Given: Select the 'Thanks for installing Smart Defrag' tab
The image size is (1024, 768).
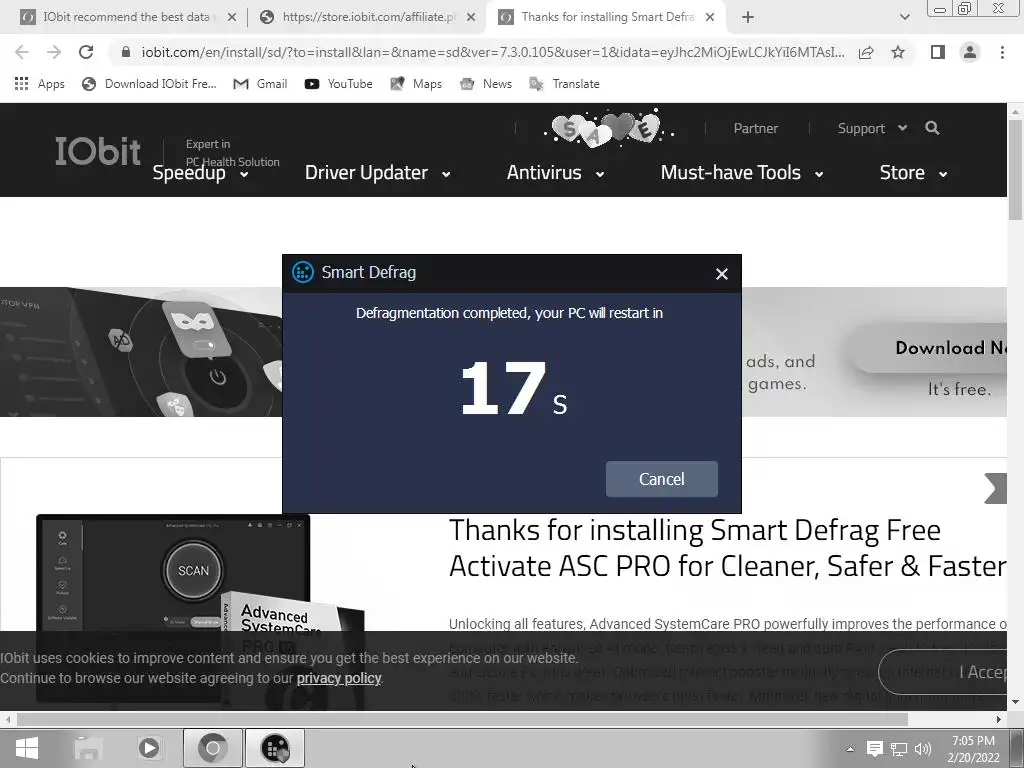Looking at the screenshot, I should click(606, 17).
